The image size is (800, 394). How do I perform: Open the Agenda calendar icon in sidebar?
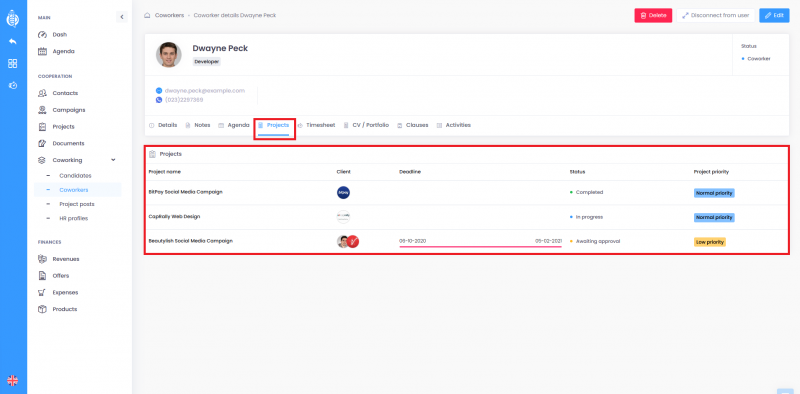(43, 52)
